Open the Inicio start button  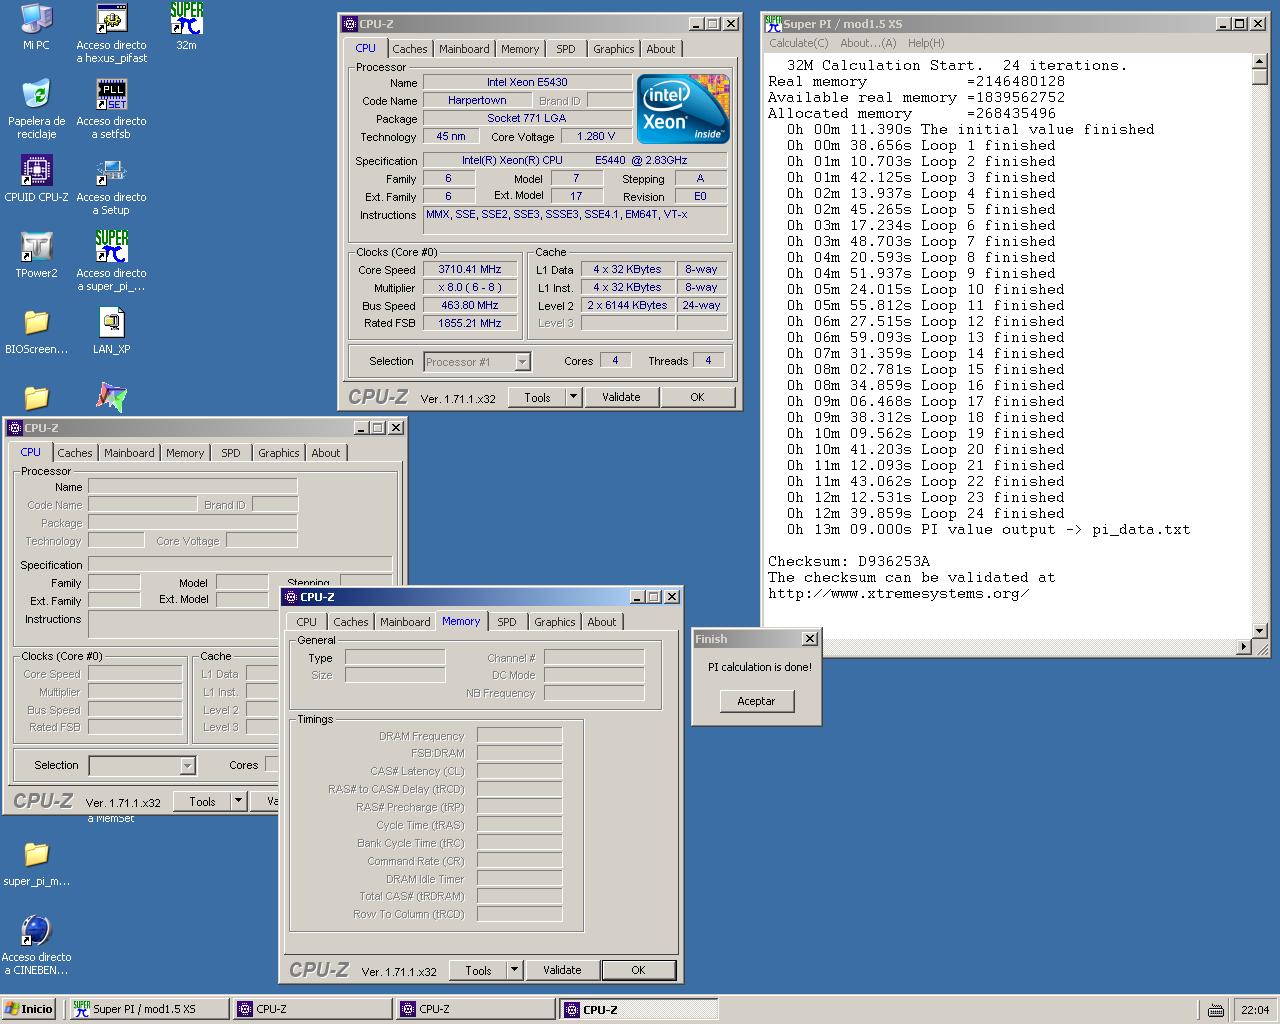28,1009
